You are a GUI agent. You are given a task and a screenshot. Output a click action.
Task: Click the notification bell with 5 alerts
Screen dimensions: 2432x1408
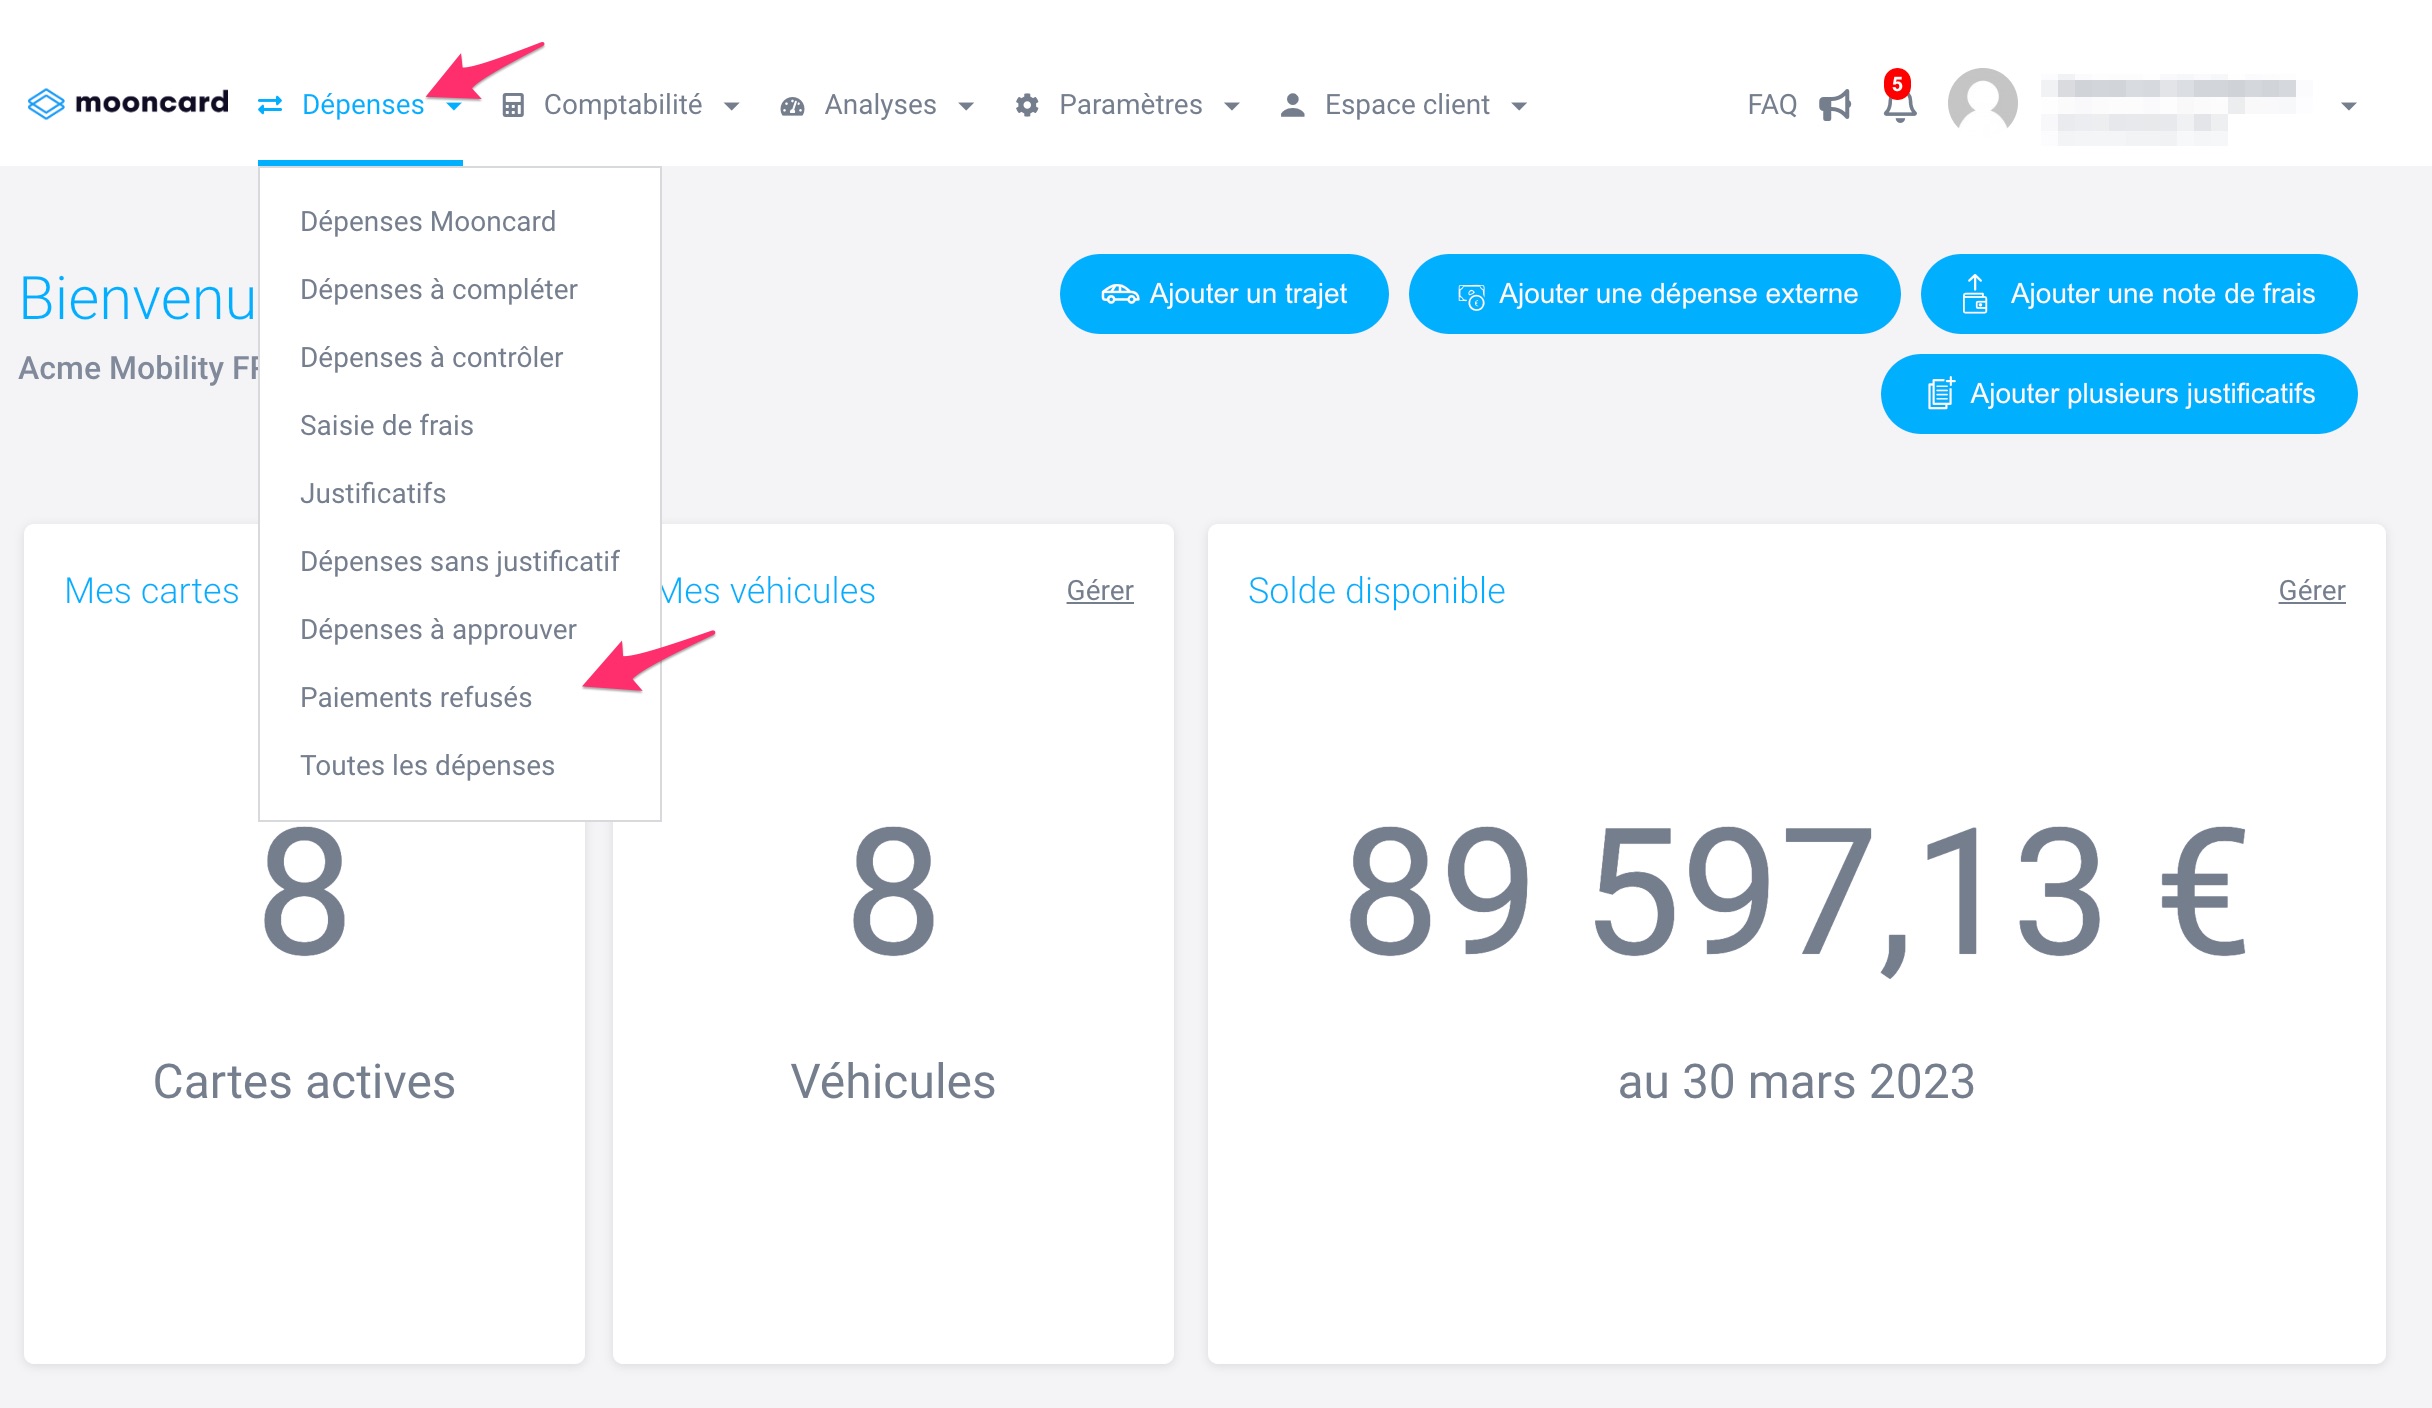pos(1898,106)
